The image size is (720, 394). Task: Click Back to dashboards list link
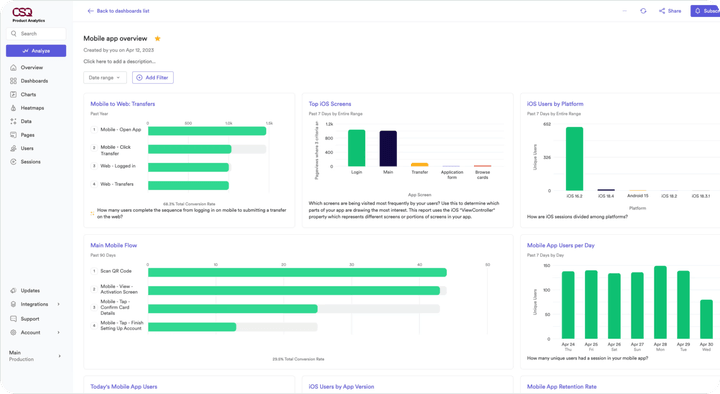pyautogui.click(x=118, y=11)
